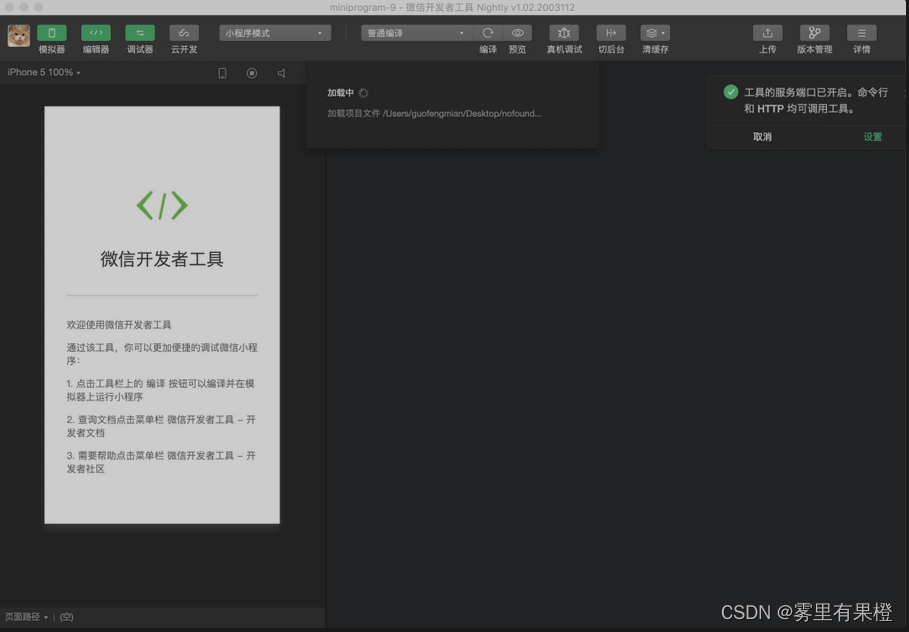Start 真机调试 remote device debugging
The height and width of the screenshot is (632, 909).
tap(564, 33)
